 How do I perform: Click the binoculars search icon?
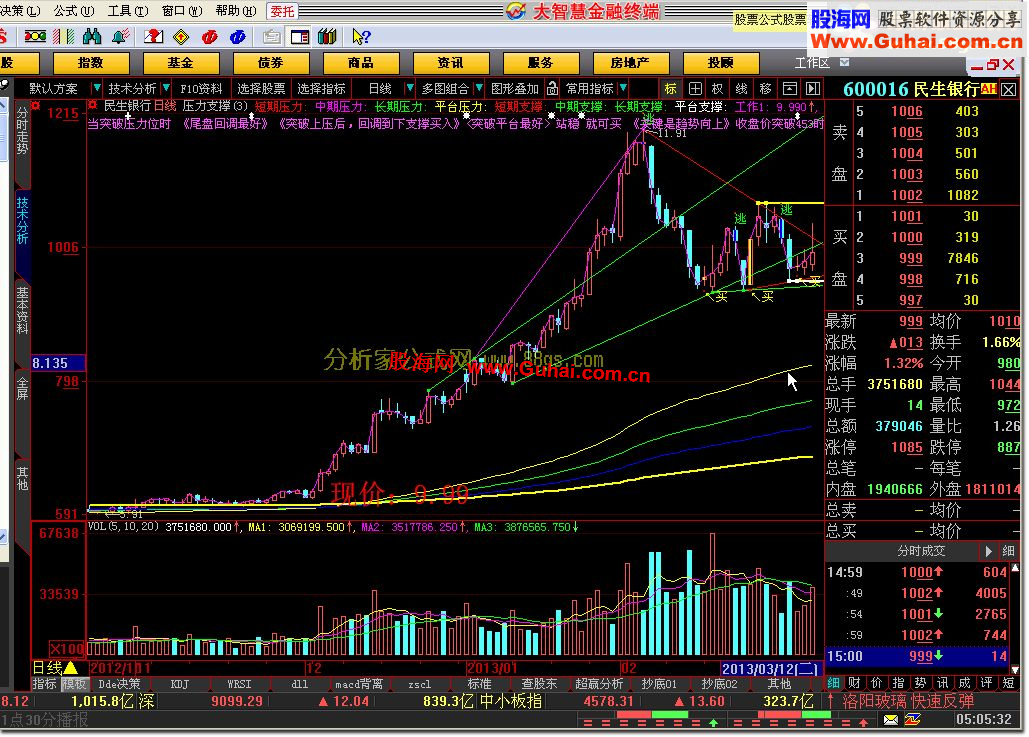[x=93, y=37]
